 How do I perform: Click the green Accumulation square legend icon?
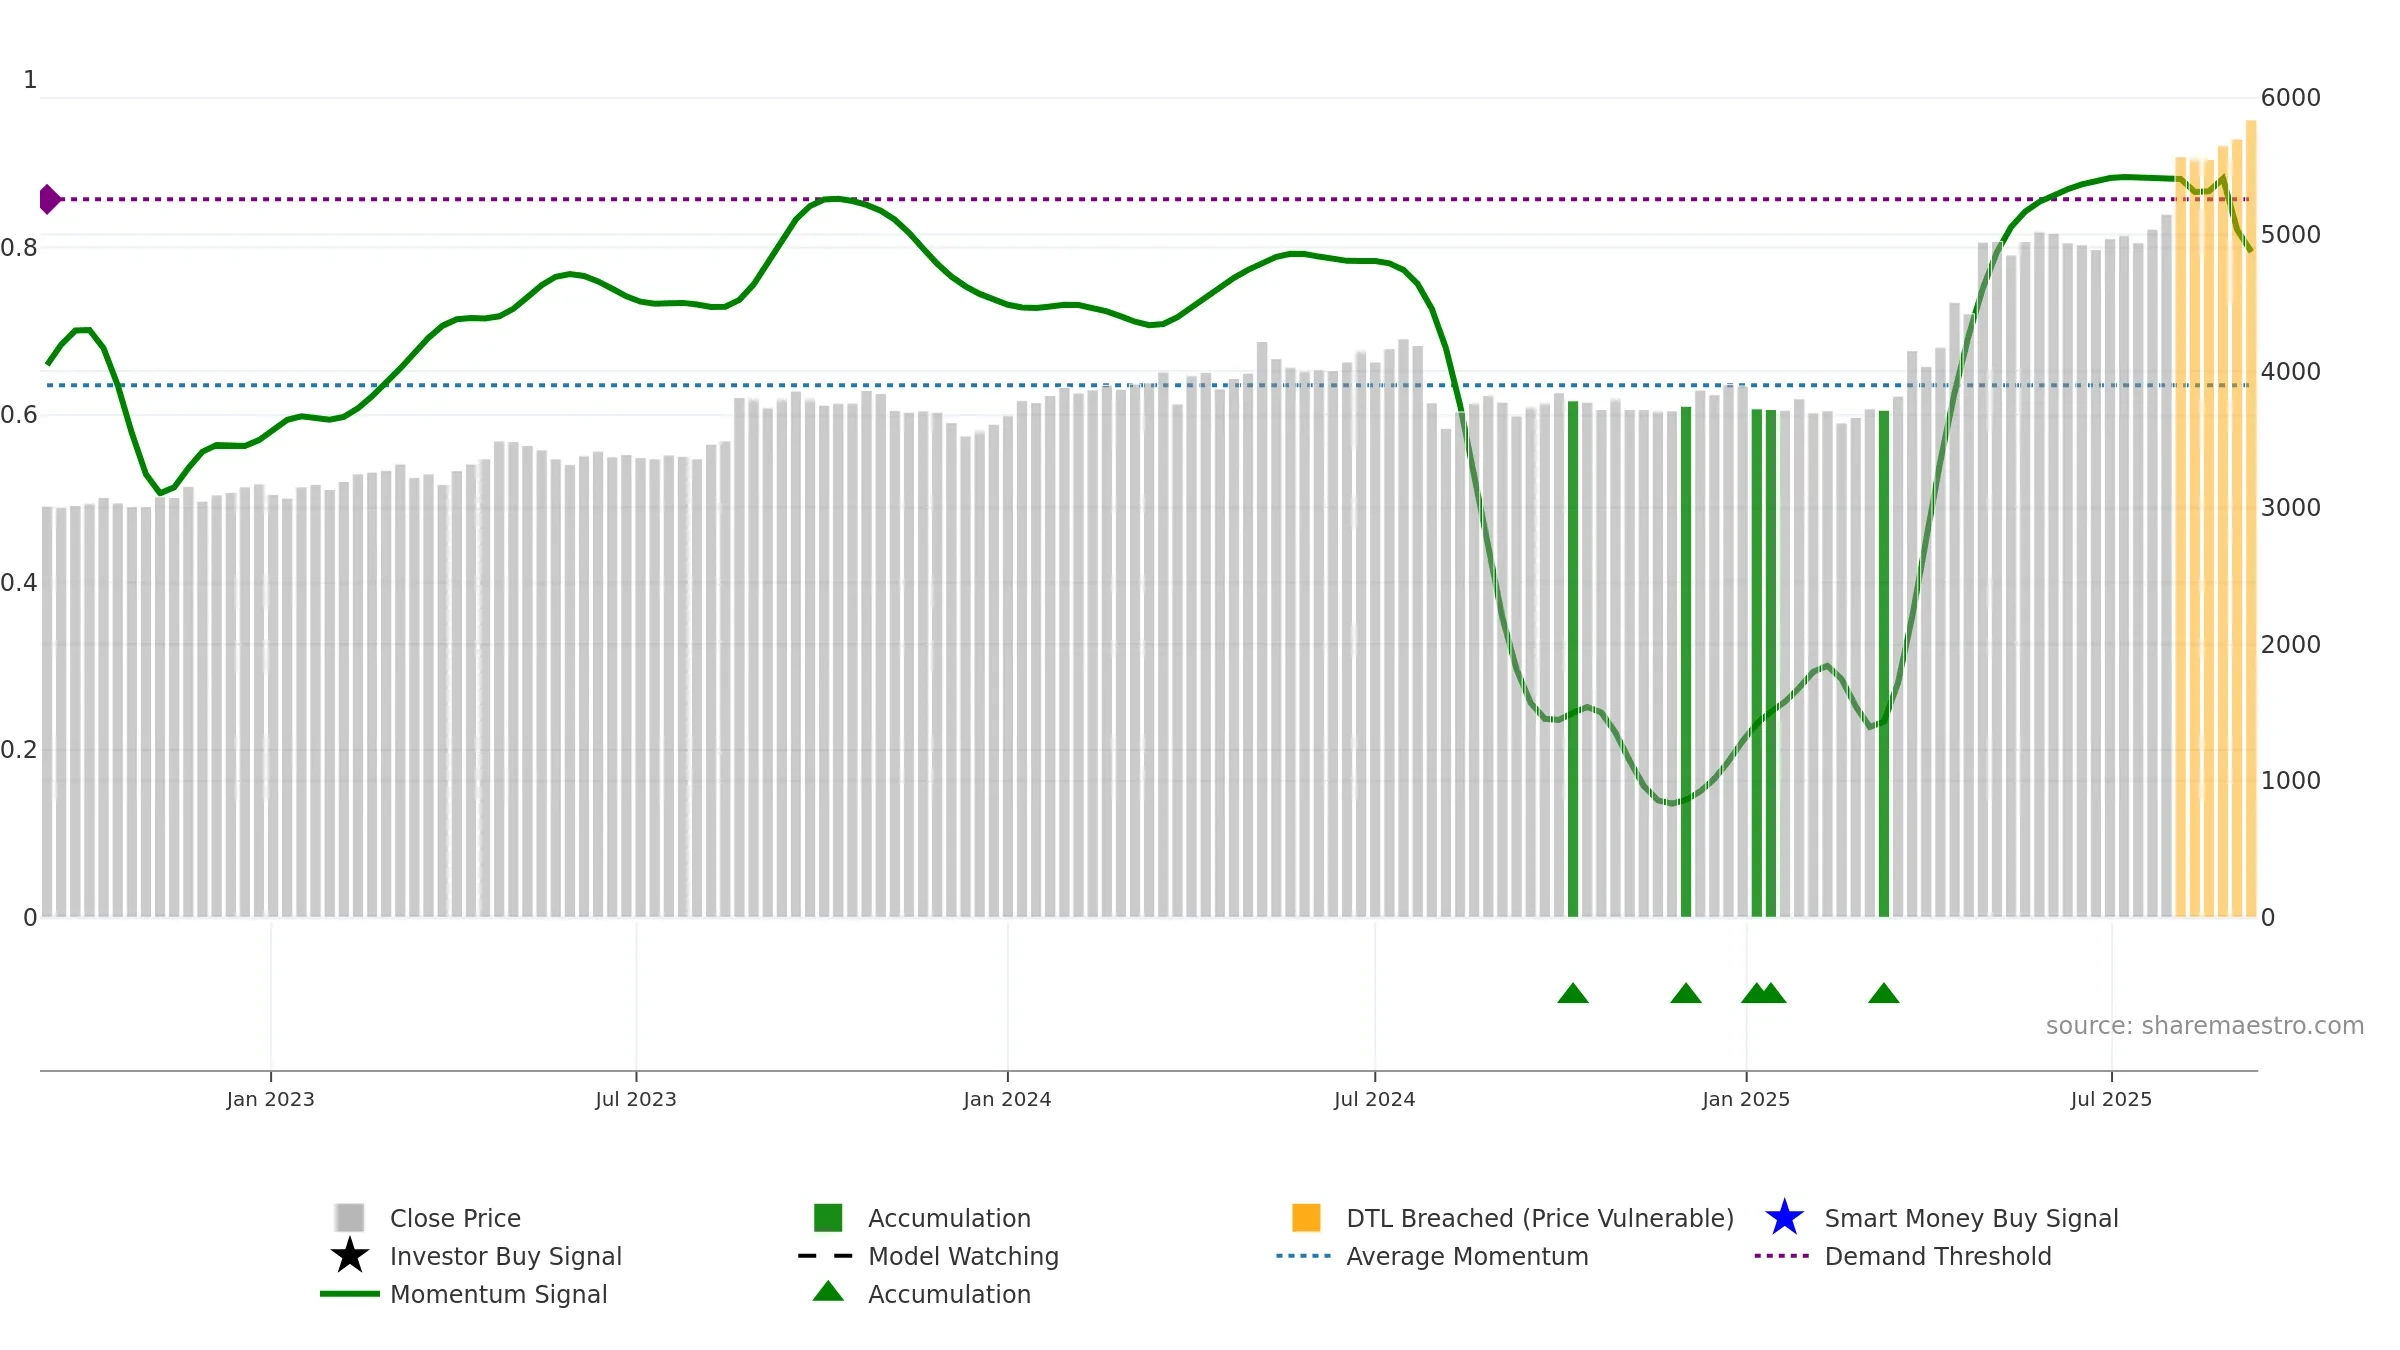(828, 1217)
